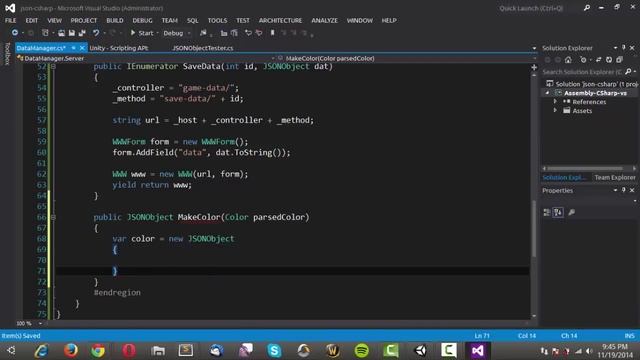640x360 pixels.
Task: Open the HELP menu
Action: 389,20
